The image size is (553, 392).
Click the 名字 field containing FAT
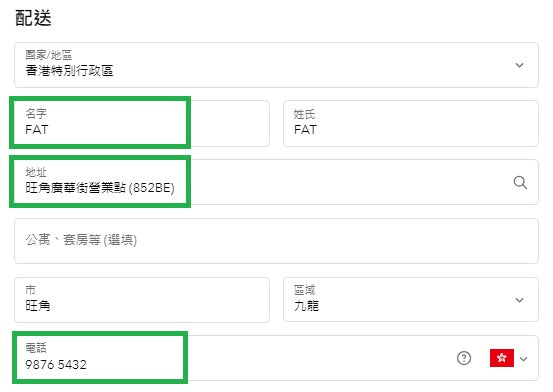[x=142, y=123]
